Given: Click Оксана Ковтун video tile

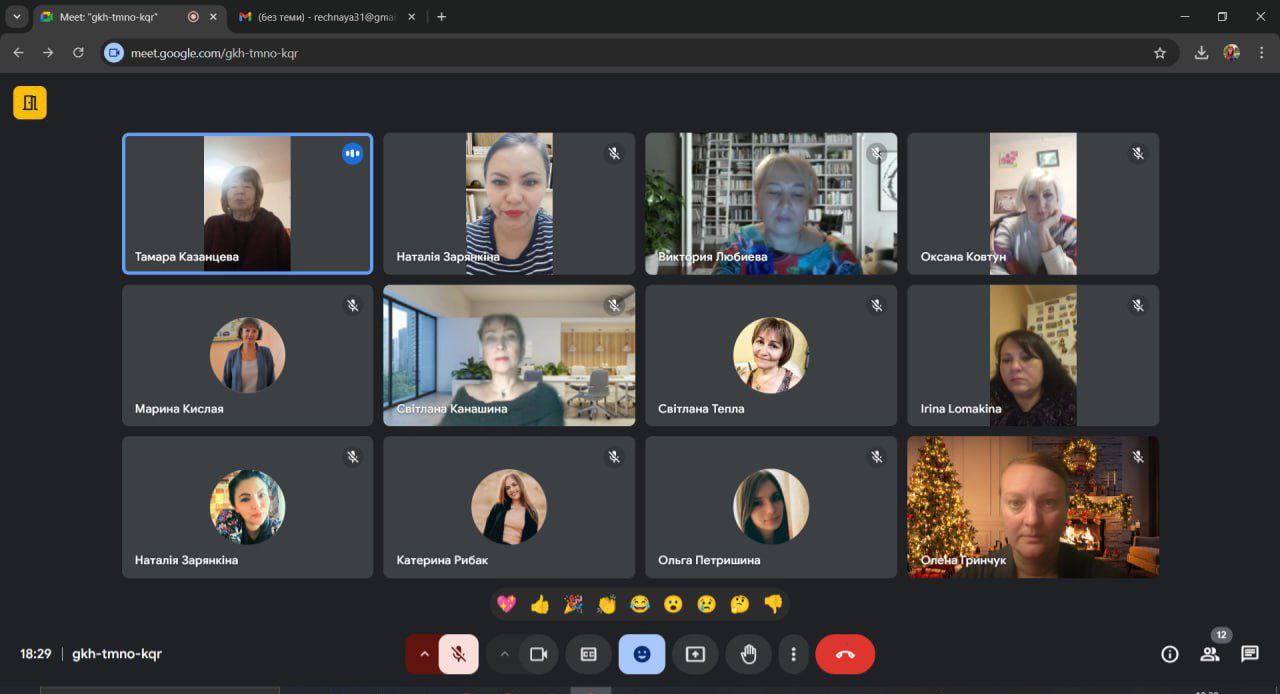Looking at the screenshot, I should click(1033, 204).
